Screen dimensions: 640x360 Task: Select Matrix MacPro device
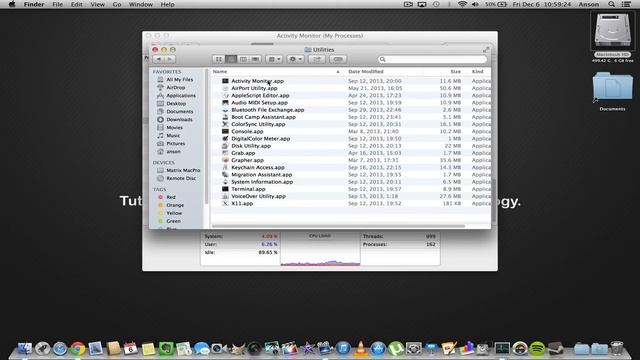[x=183, y=170]
